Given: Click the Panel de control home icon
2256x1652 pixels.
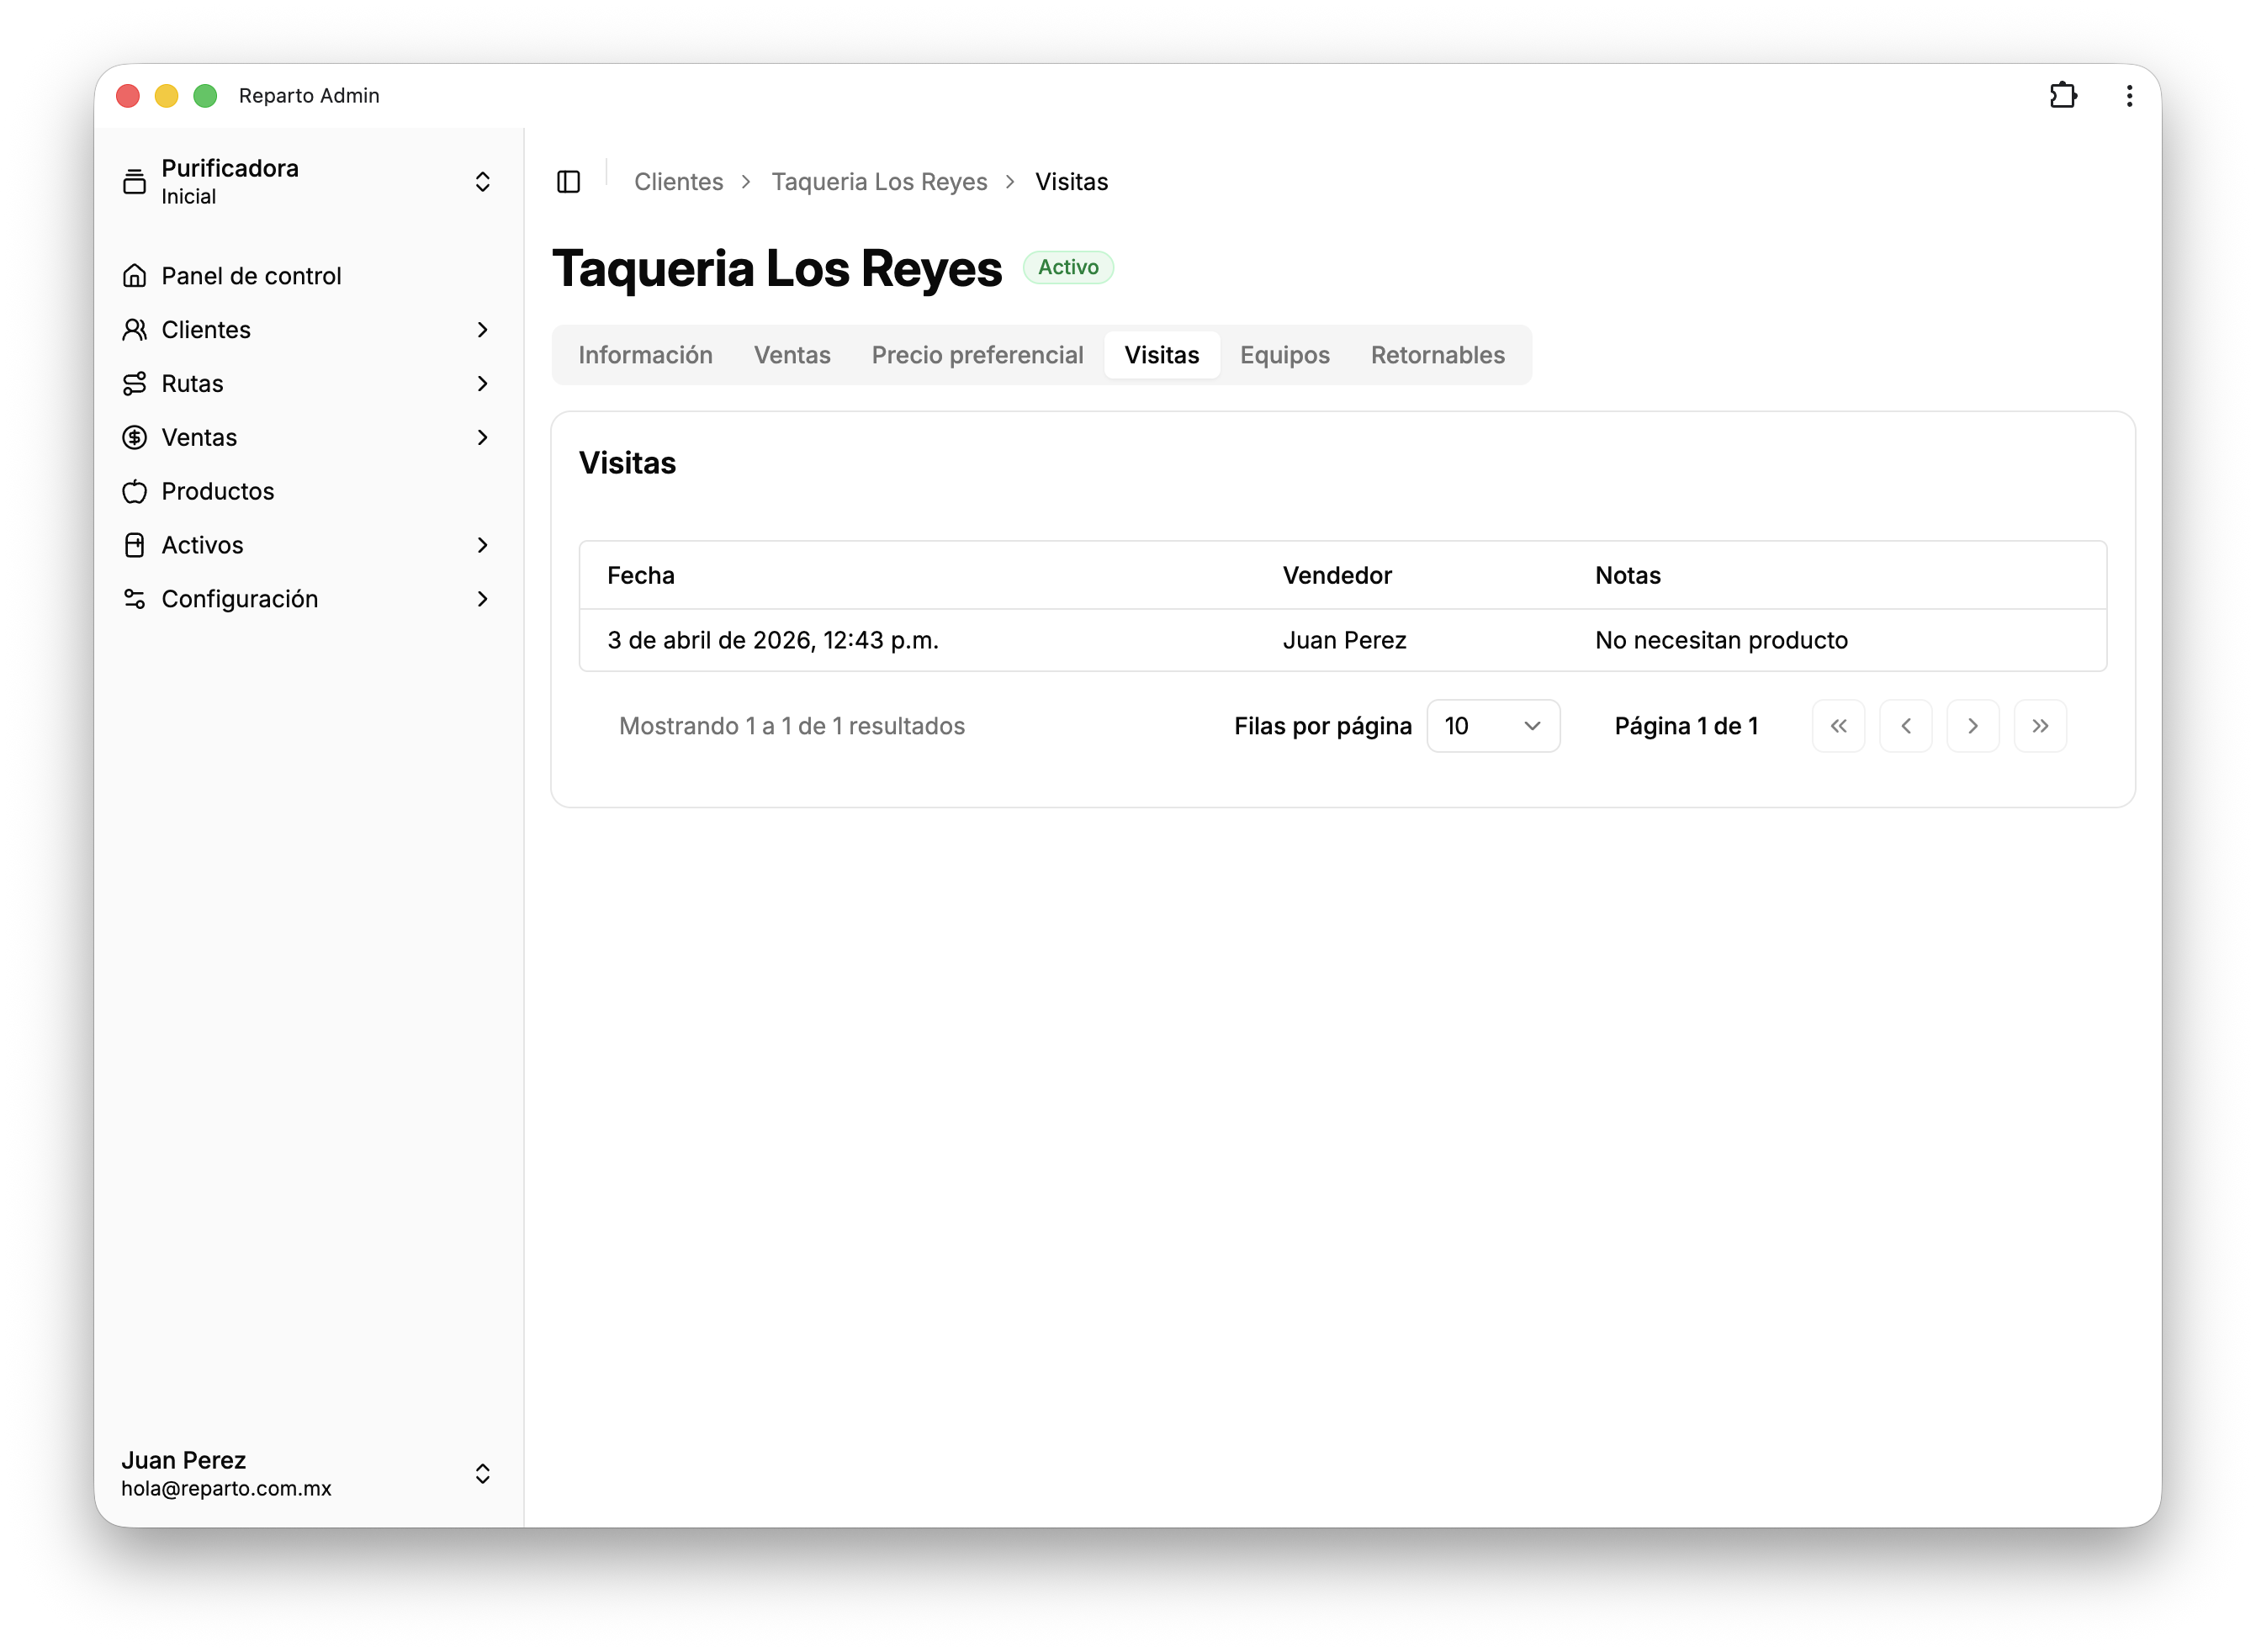Looking at the screenshot, I should (134, 276).
